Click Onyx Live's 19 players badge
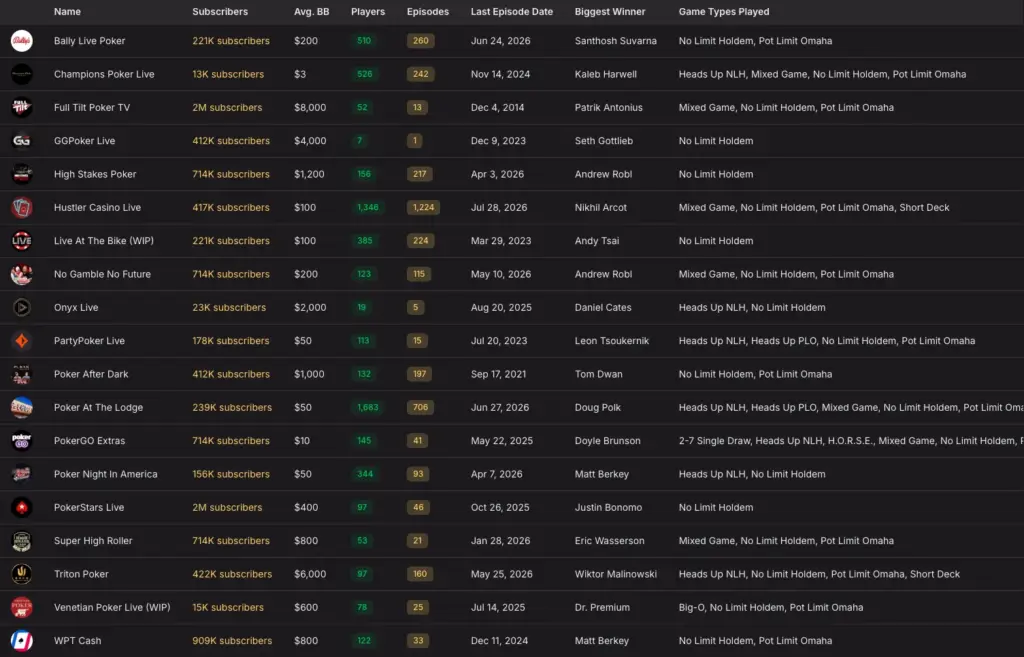Screen dimensions: 1024x657 (x=361, y=307)
